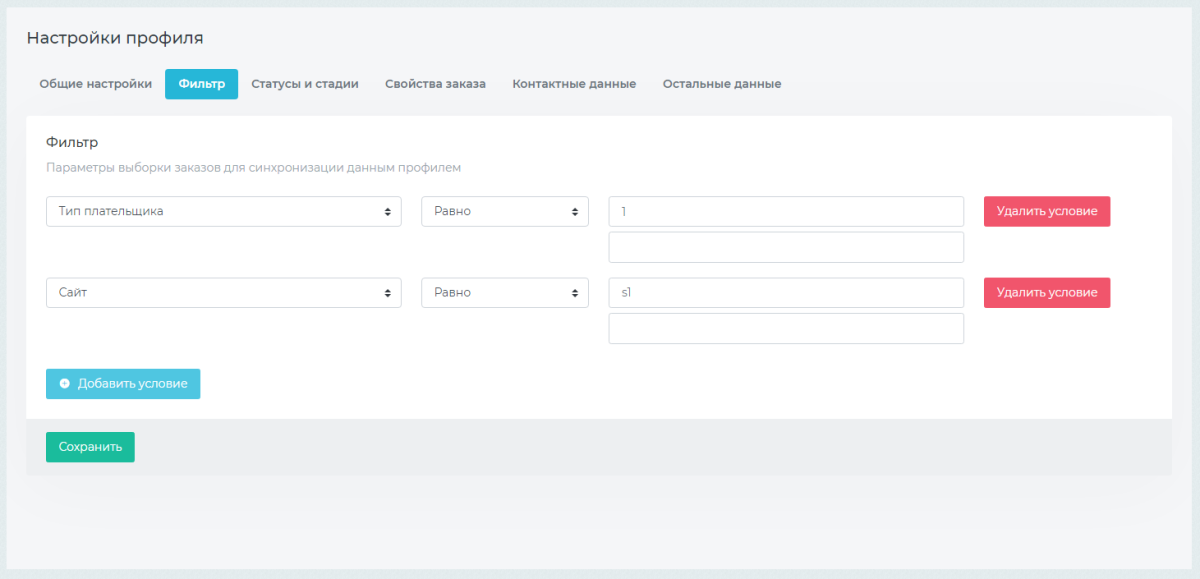Viewport: 1200px width, 579px height.
Task: Open Равно operator dropdown for Тип плательщика
Action: [504, 211]
